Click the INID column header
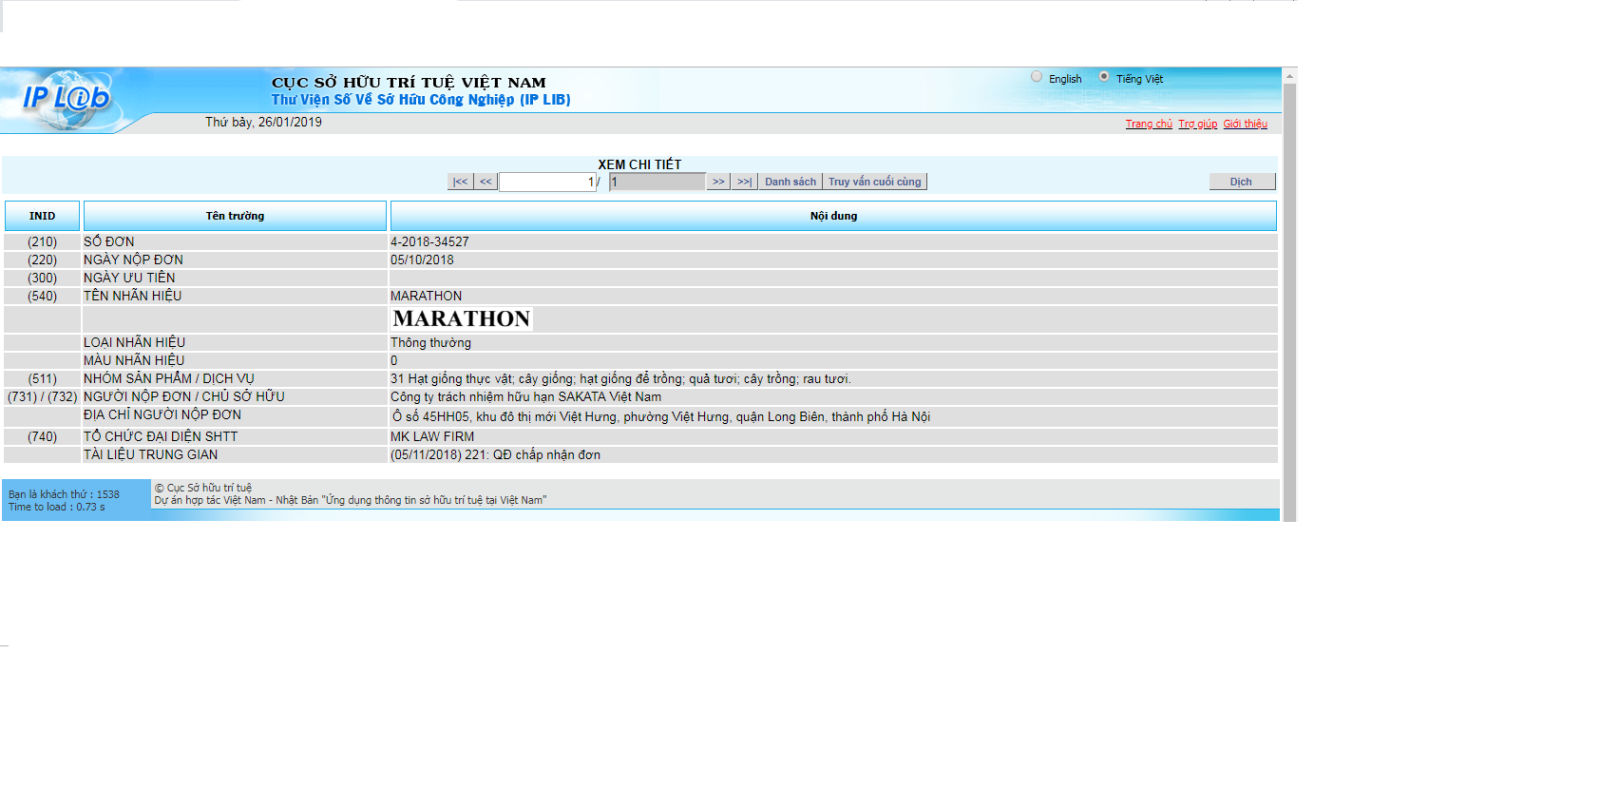The width and height of the screenshot is (1600, 808). (42, 216)
